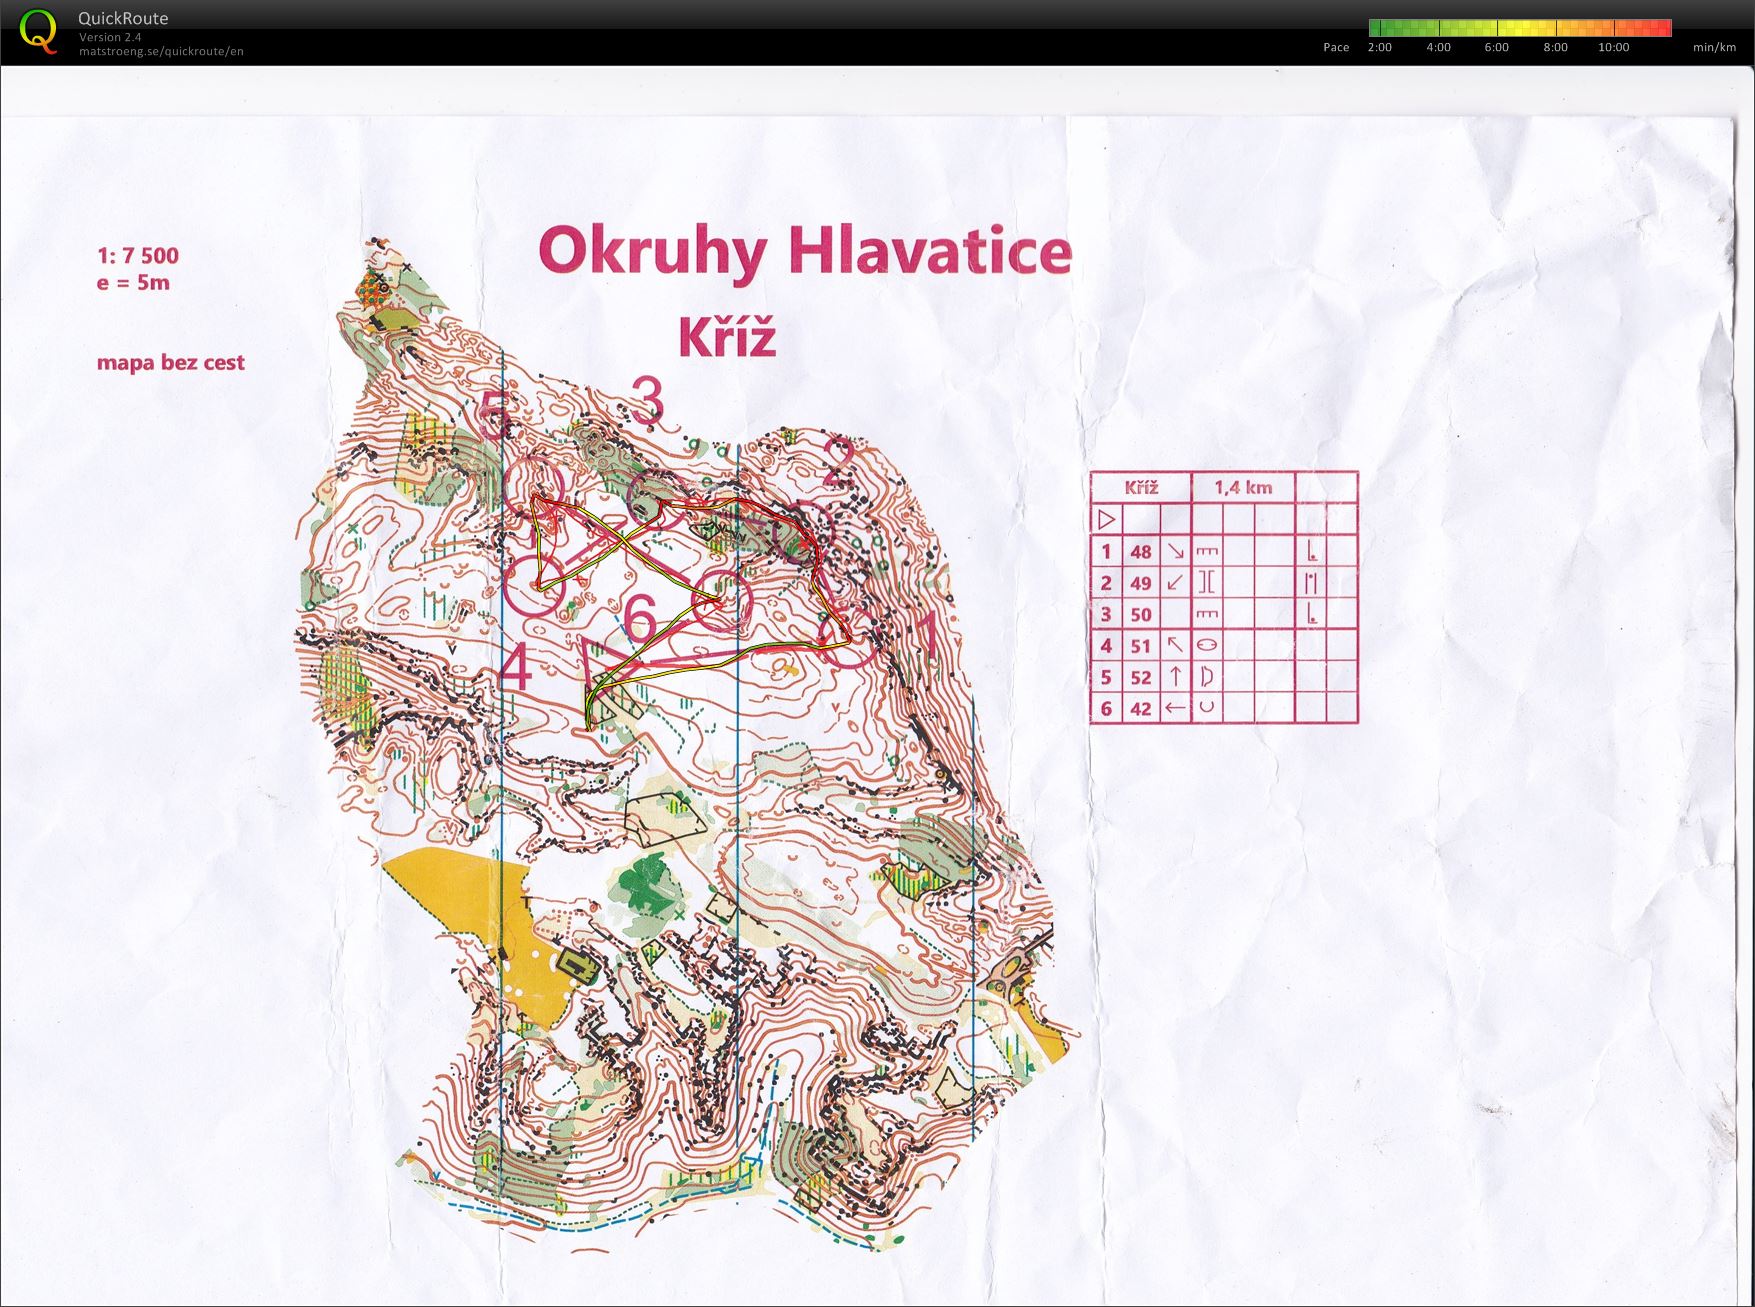Viewport: 1755px width, 1307px height.
Task: Click the passage symbol in row 49
Action: (1207, 582)
